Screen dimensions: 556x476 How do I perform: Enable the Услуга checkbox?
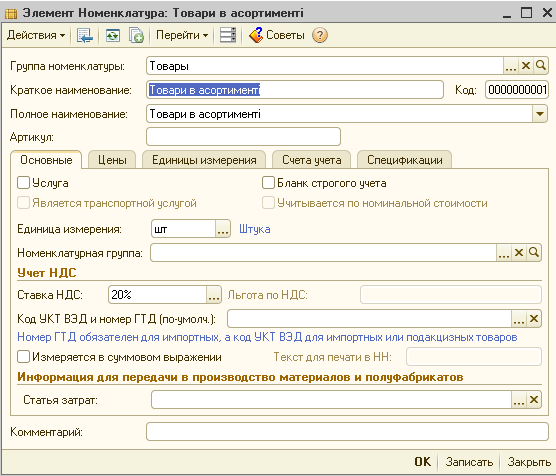(x=23, y=183)
